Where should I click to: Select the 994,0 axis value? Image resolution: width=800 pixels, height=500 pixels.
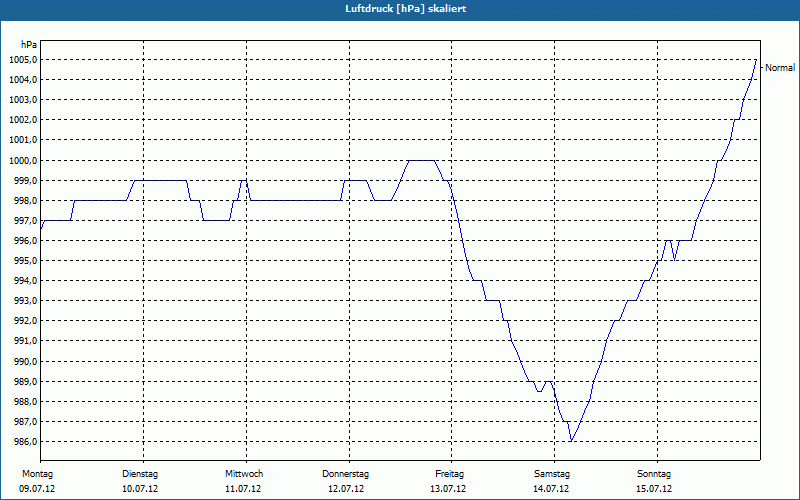26,281
